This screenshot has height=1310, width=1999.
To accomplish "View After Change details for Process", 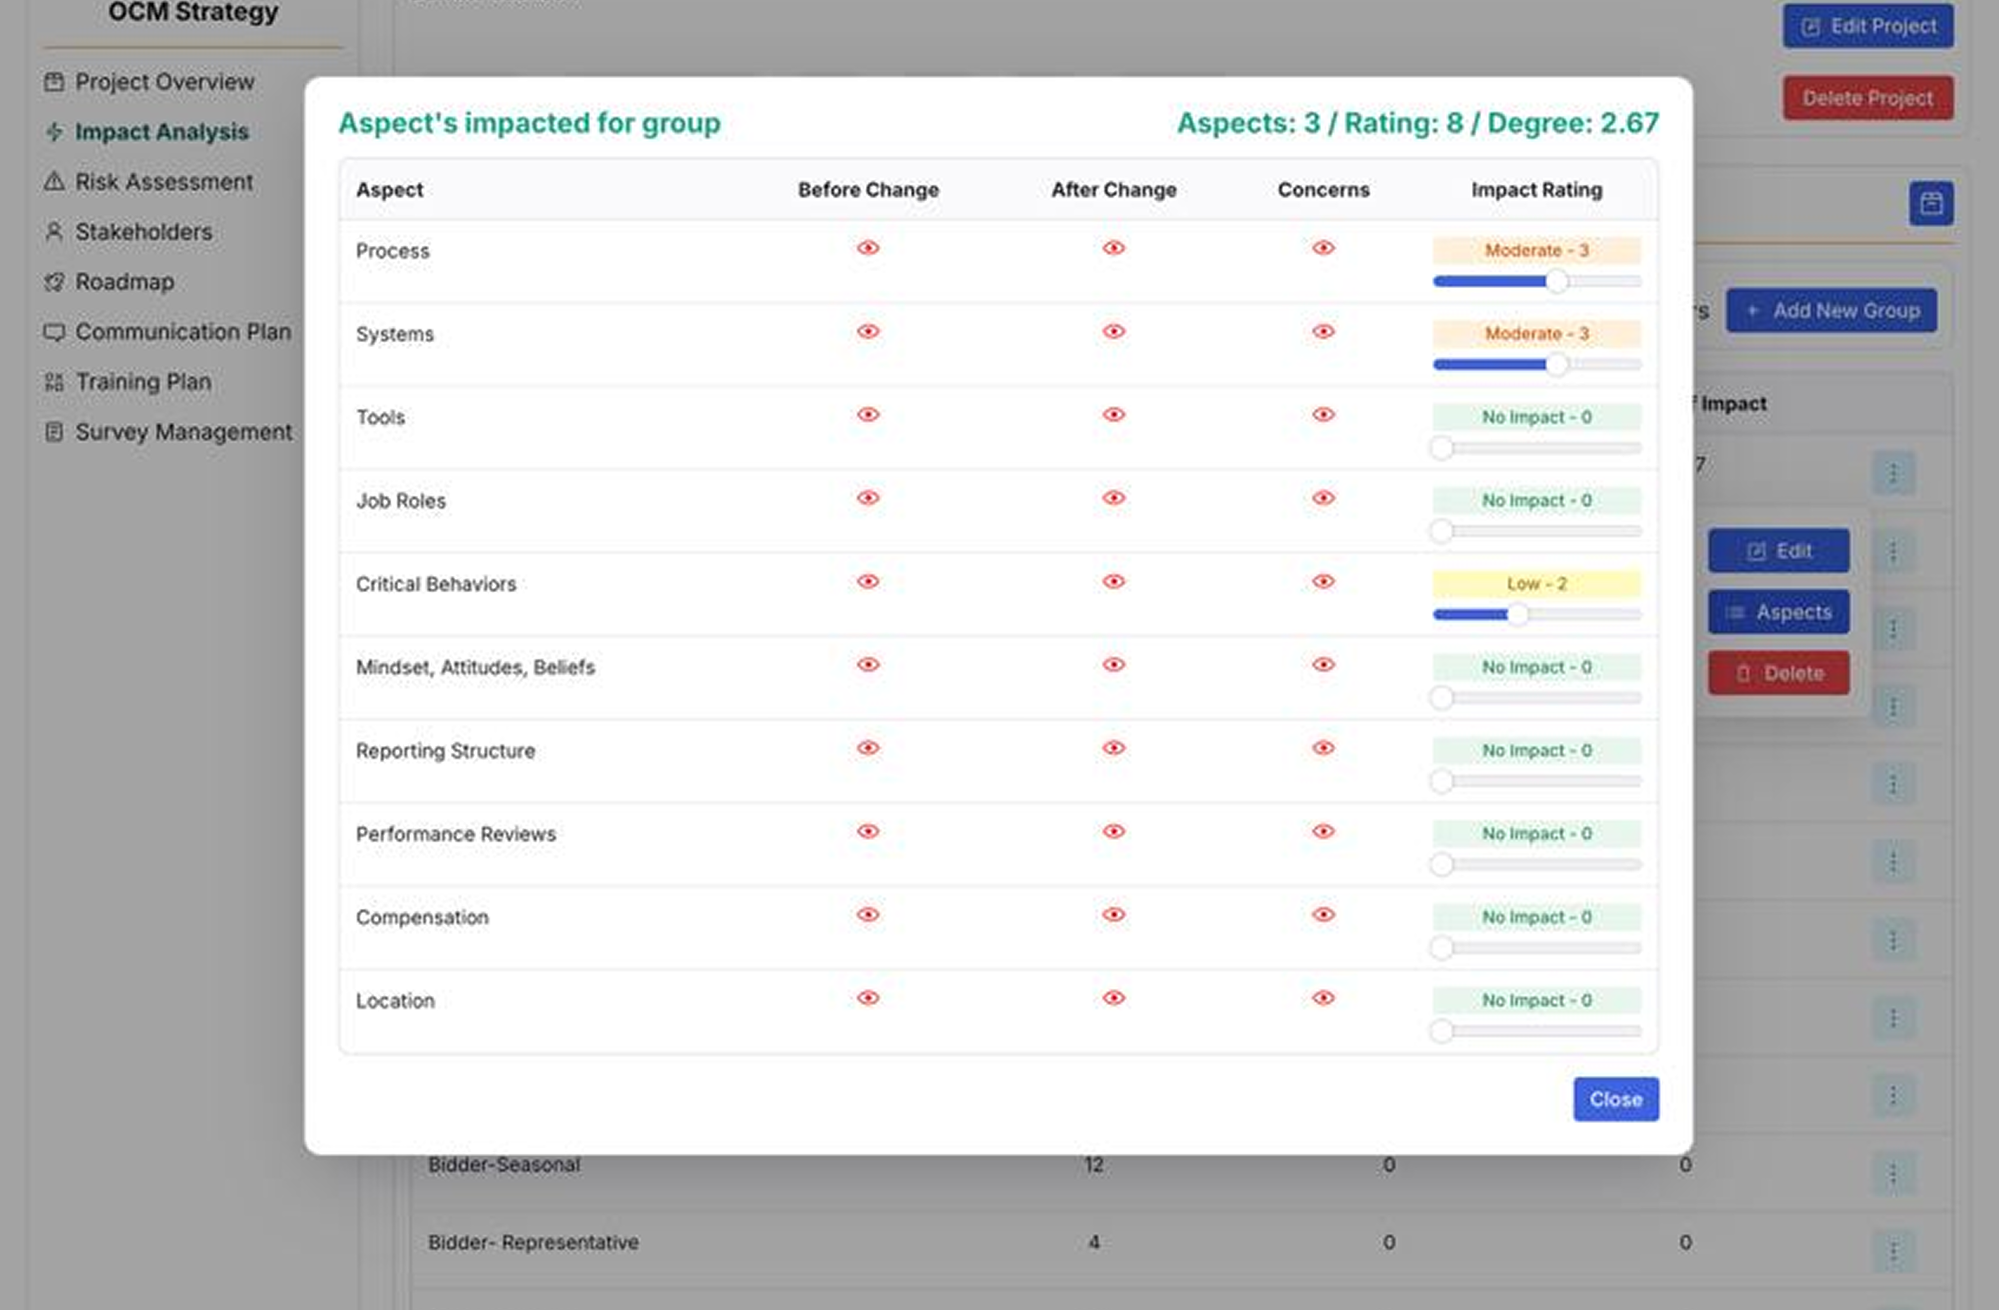I will [x=1113, y=248].
